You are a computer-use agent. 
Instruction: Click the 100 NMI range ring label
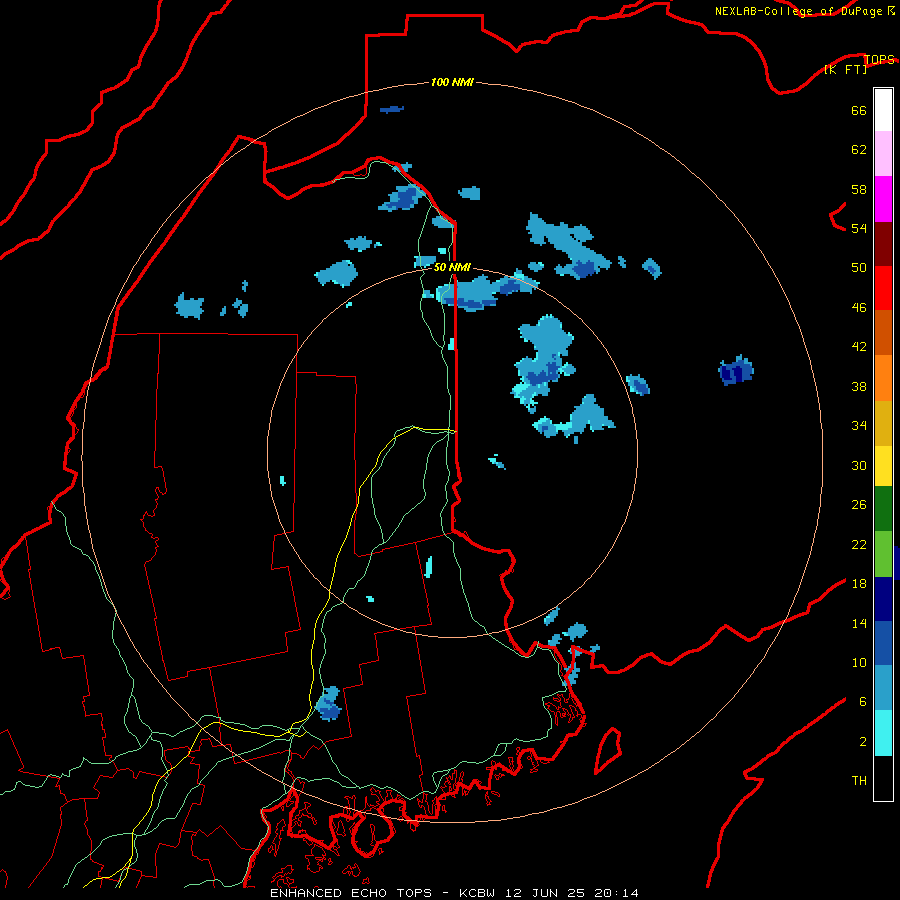[452, 82]
